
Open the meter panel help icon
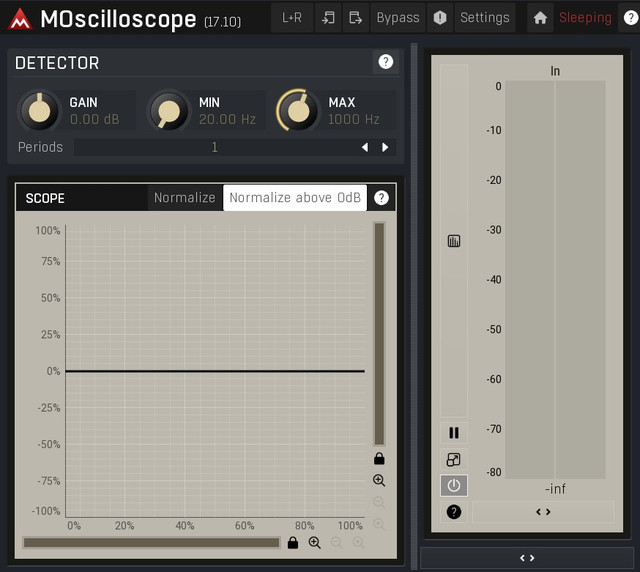point(454,512)
